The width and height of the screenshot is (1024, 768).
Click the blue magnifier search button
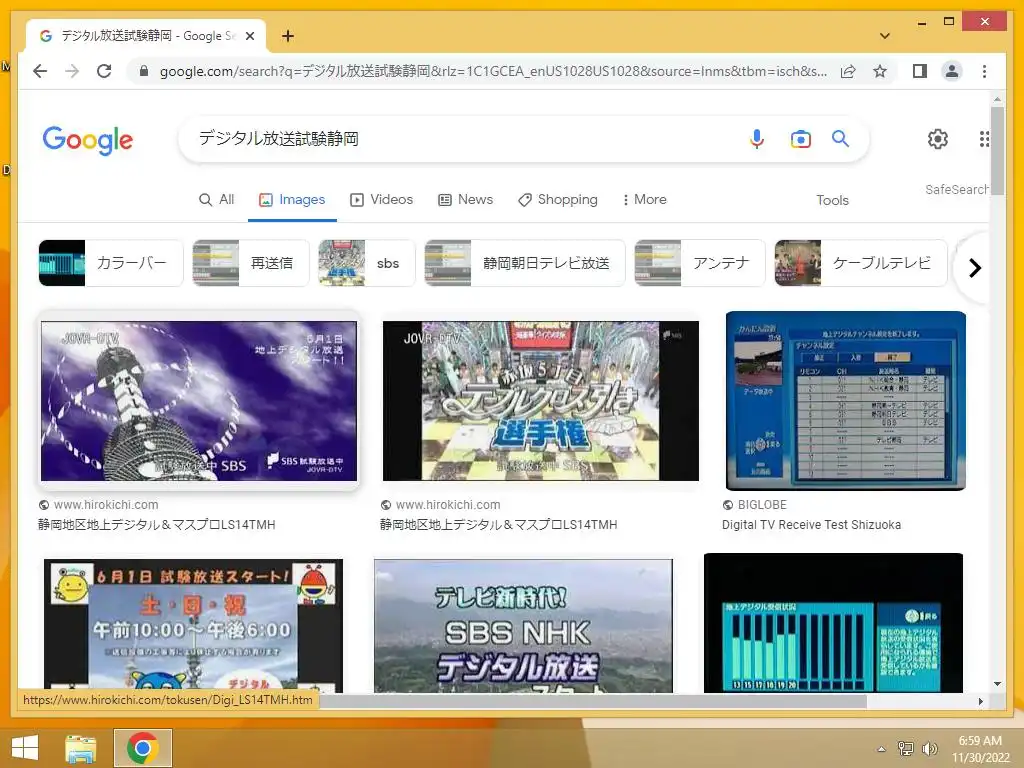[x=840, y=138]
